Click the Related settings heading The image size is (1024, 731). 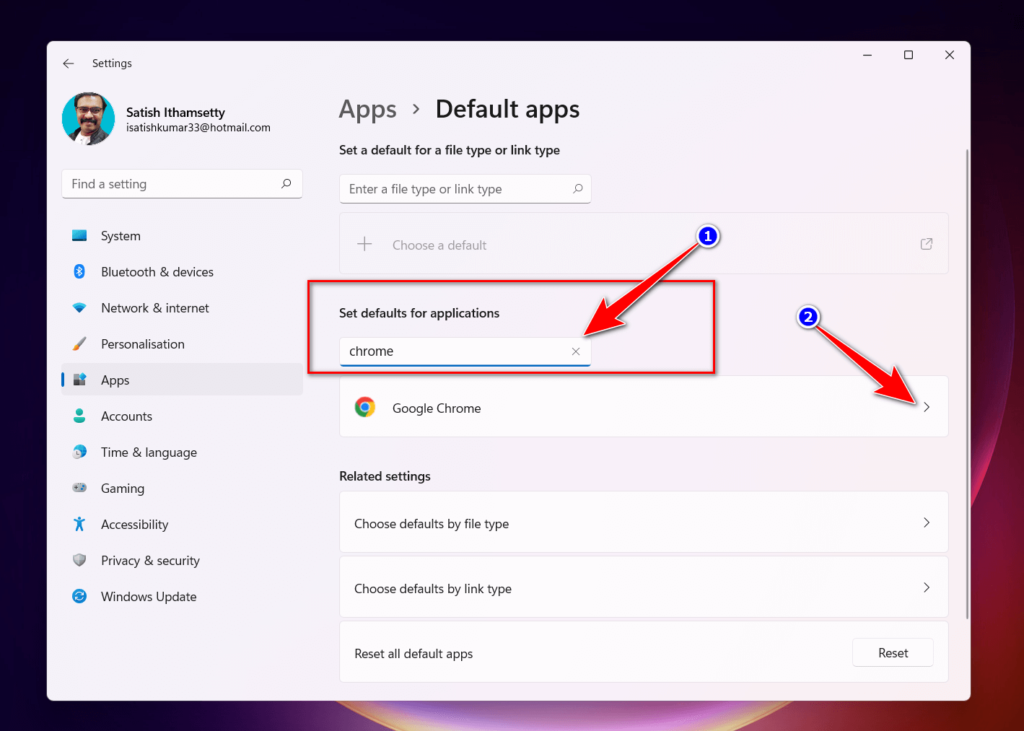click(x=385, y=476)
